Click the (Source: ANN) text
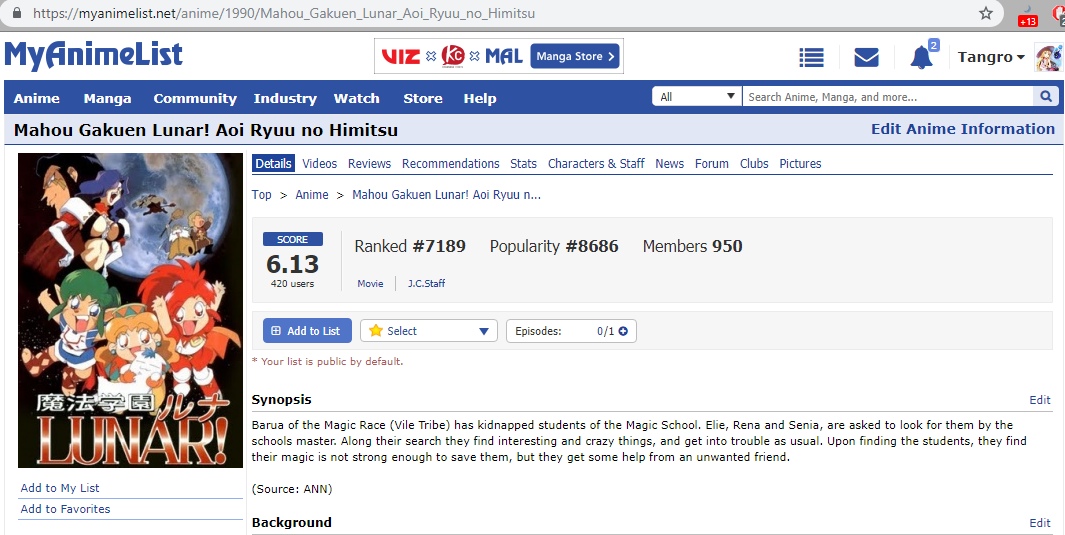Screen dimensions: 1065x535 tap(292, 489)
